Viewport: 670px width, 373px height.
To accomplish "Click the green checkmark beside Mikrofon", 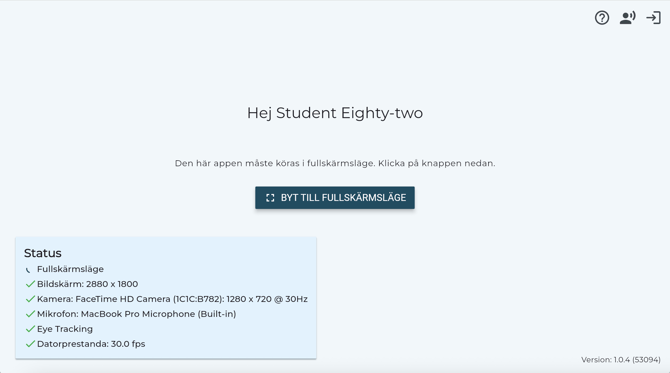I will pyautogui.click(x=30, y=314).
